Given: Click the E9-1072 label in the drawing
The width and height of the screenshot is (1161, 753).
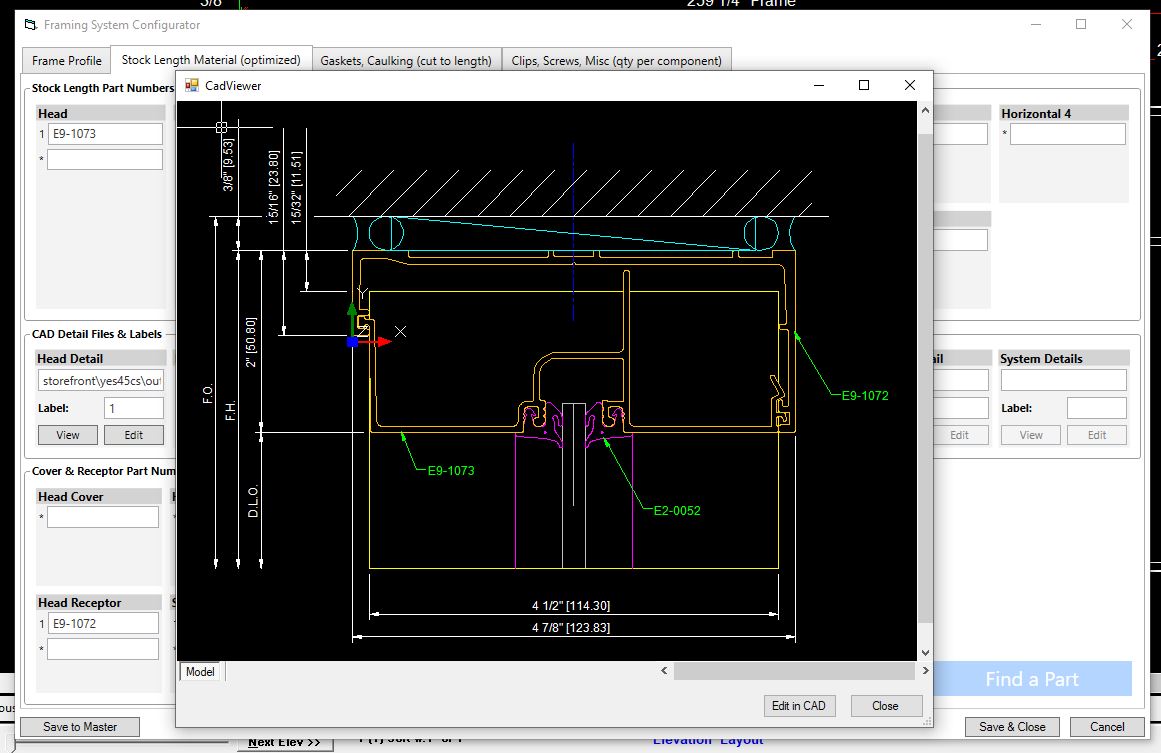Looking at the screenshot, I should [x=865, y=395].
